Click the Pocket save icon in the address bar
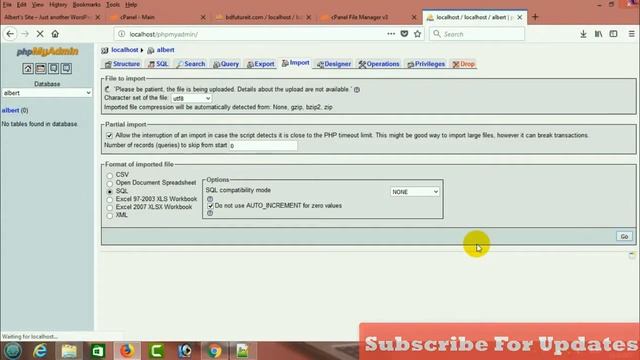The height and width of the screenshot is (360, 640). 404,34
